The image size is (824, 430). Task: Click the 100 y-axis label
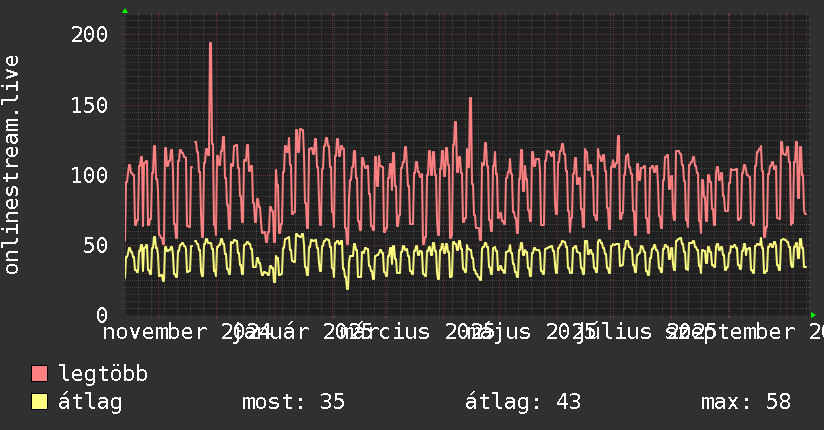89,175
